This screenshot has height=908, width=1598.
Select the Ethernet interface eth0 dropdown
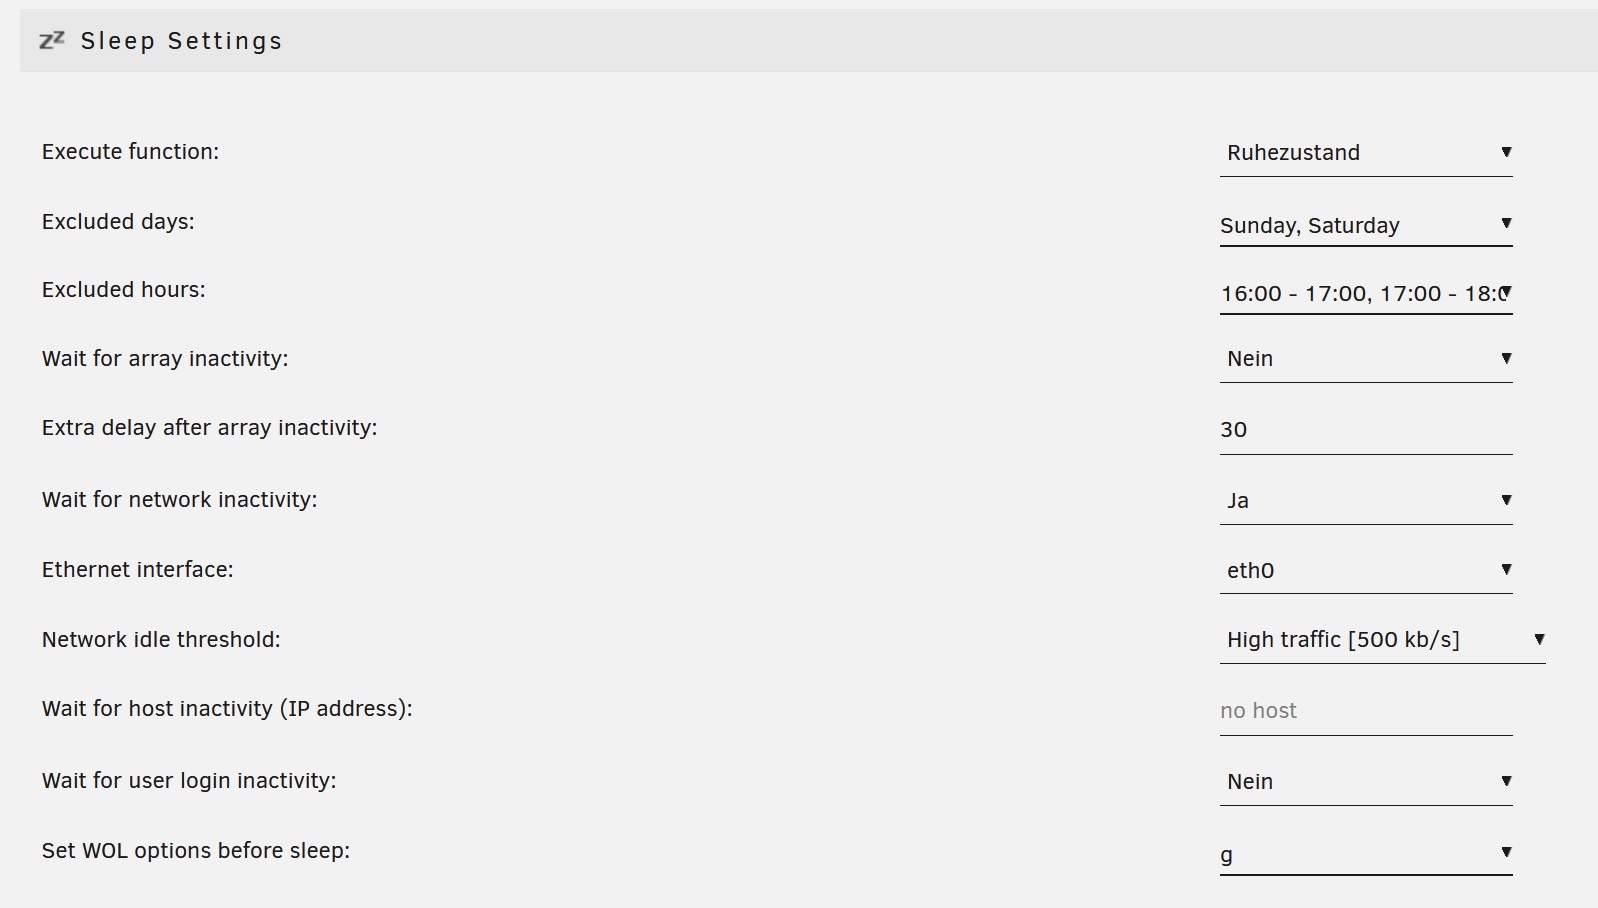[1366, 570]
